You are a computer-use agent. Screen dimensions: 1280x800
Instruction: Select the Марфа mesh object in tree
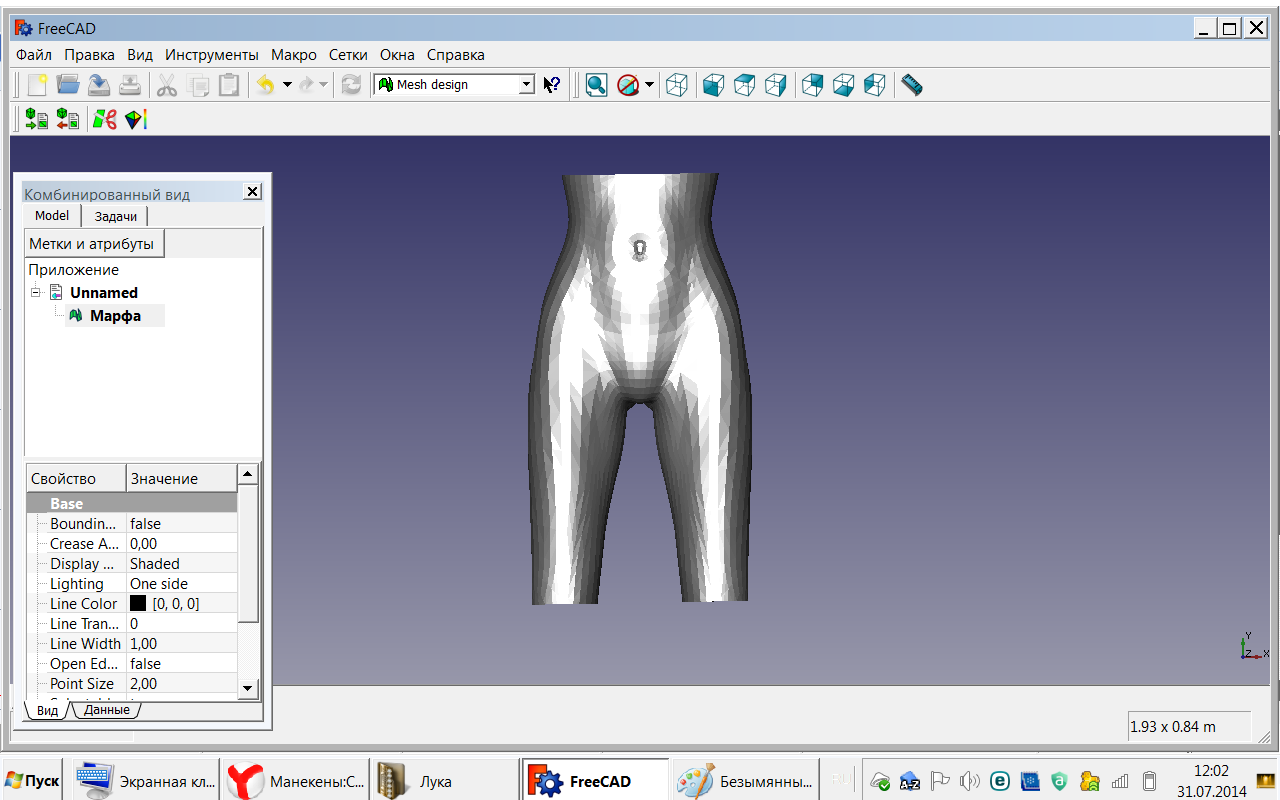115,316
